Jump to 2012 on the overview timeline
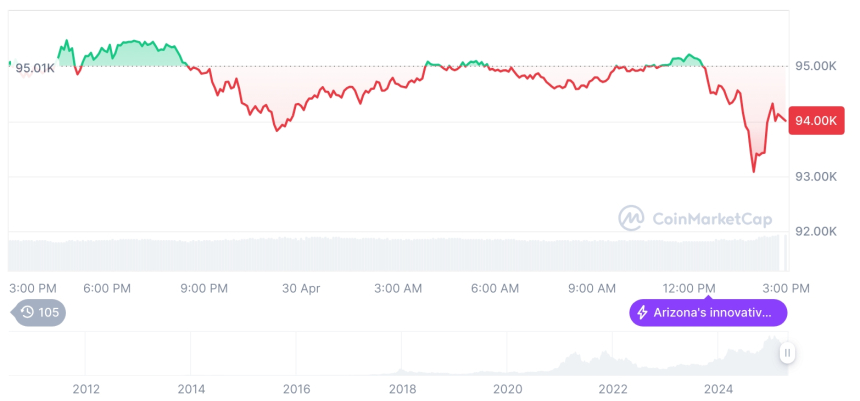The width and height of the screenshot is (860, 401). (x=86, y=389)
